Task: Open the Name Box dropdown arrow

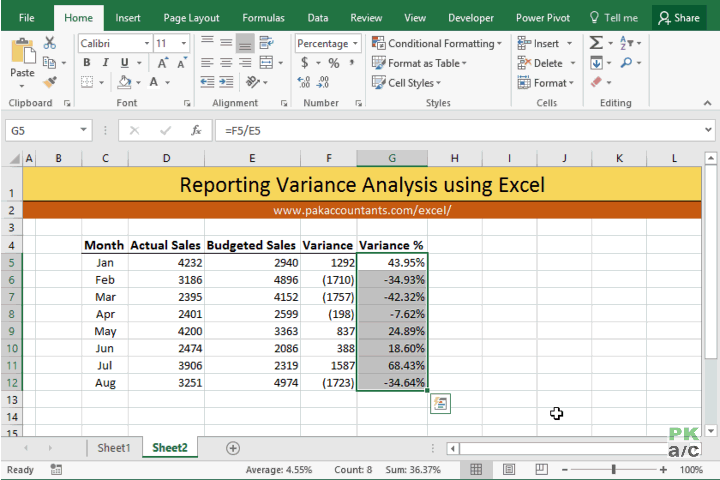Action: click(x=84, y=130)
